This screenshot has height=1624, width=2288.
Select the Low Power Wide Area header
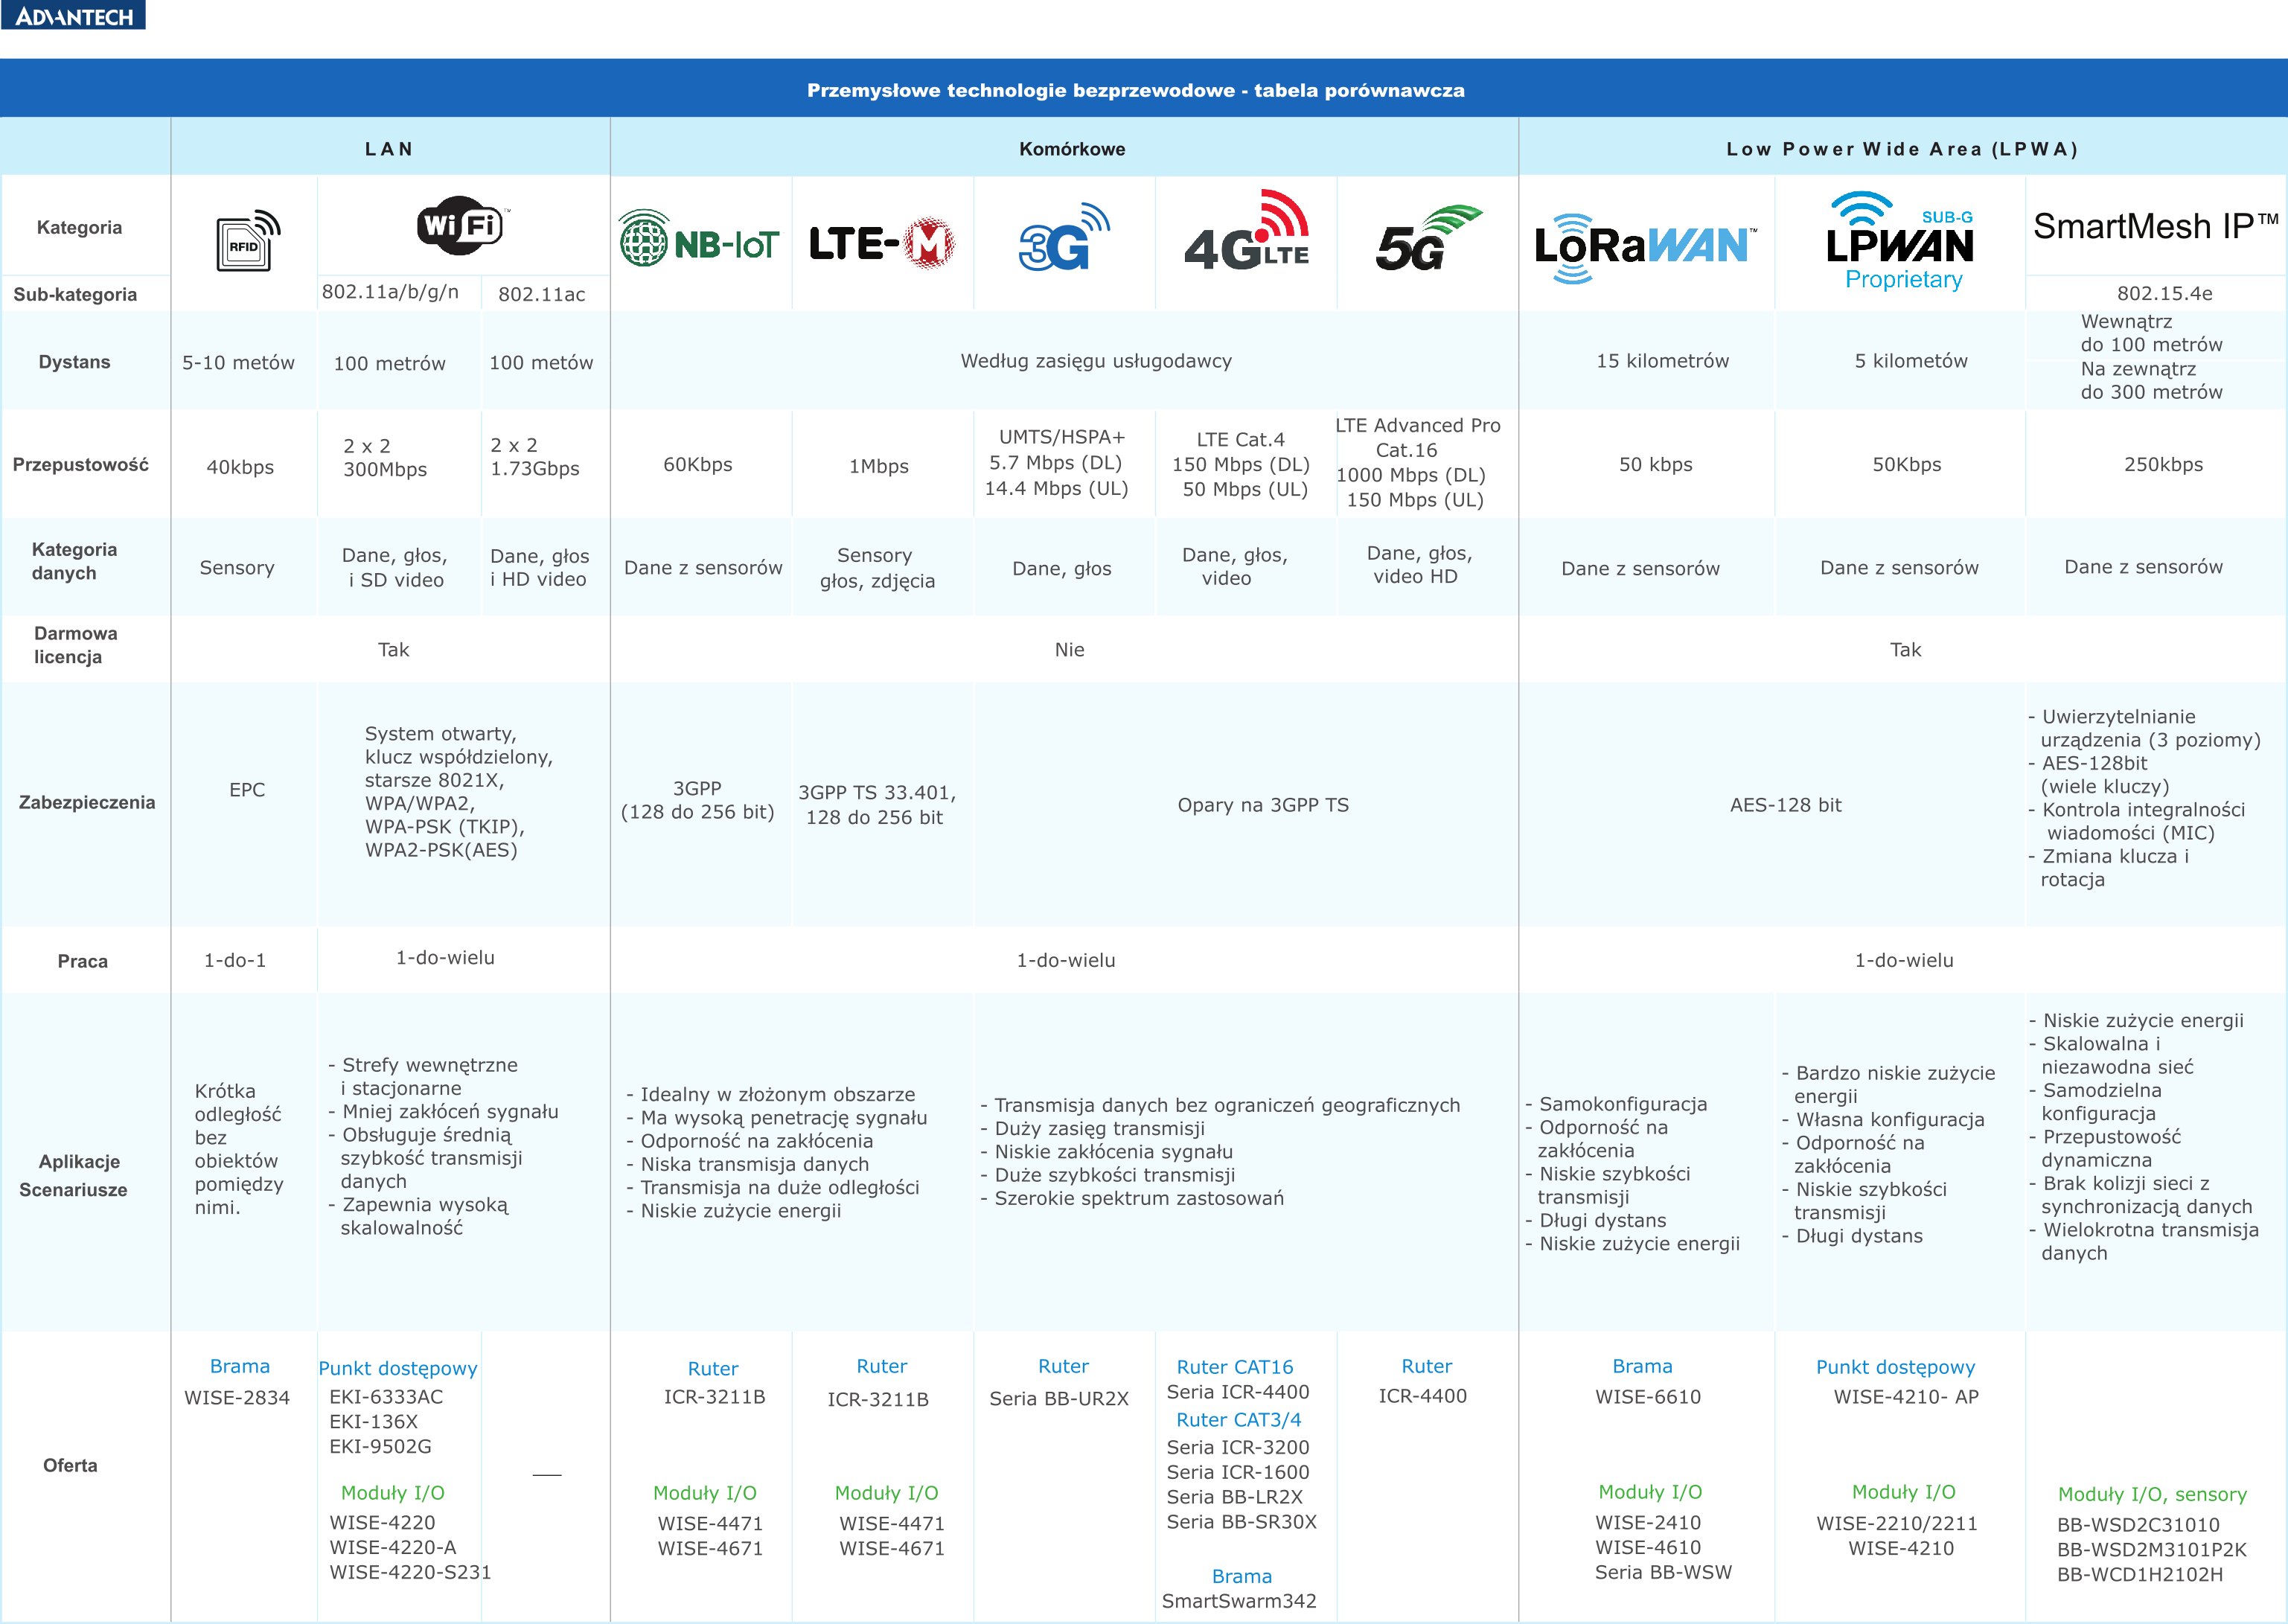point(1903,149)
